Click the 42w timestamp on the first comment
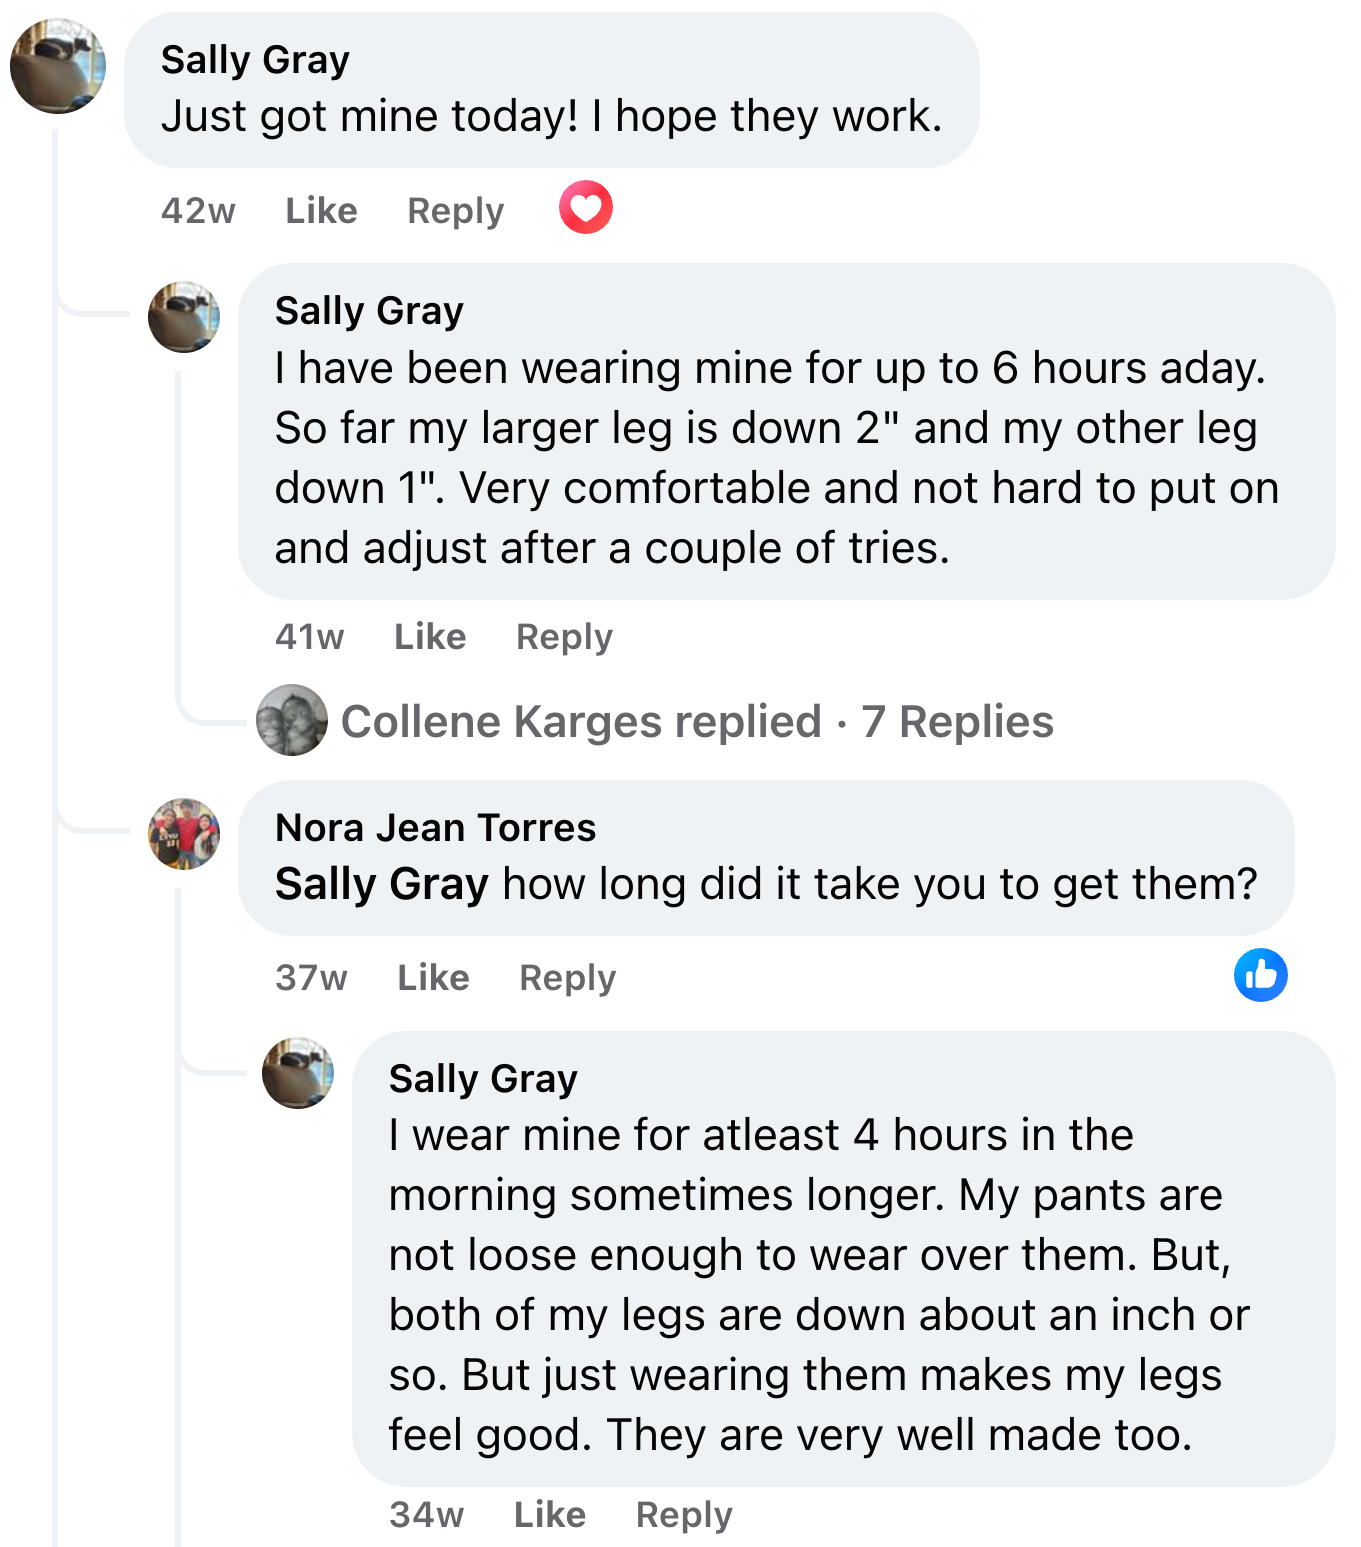Screen dimensions: 1361x1547 pyautogui.click(x=198, y=211)
